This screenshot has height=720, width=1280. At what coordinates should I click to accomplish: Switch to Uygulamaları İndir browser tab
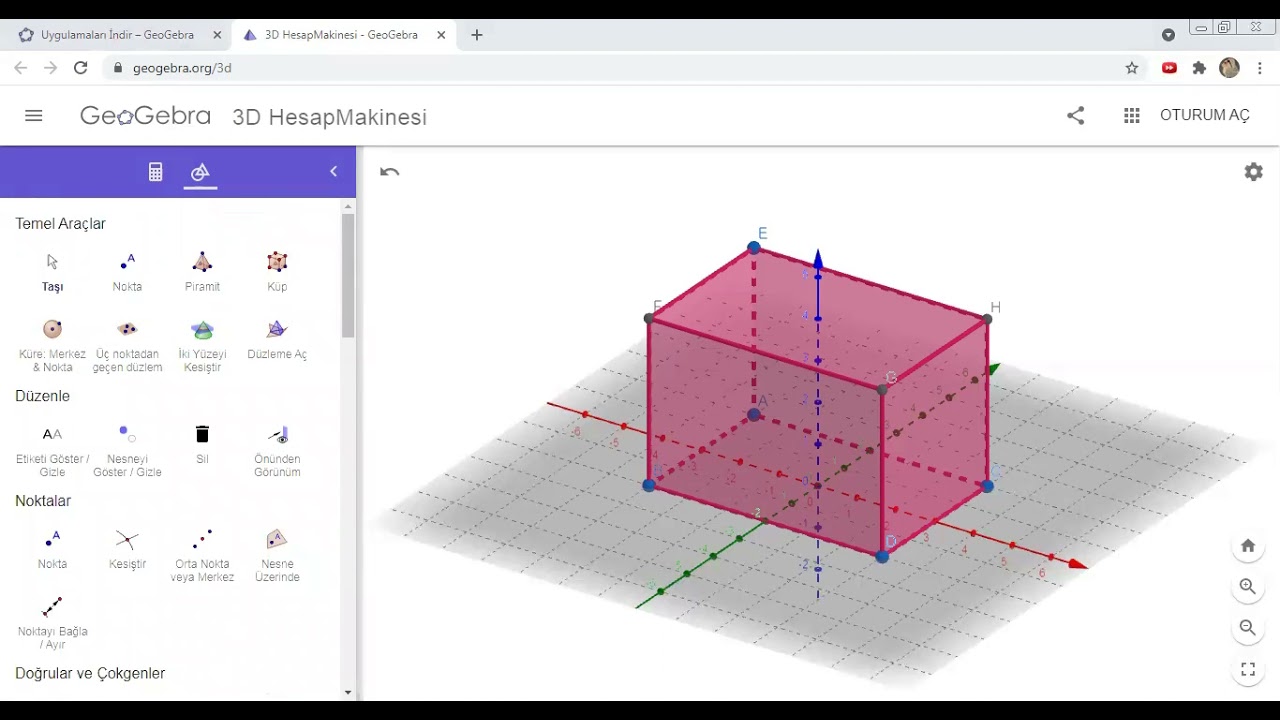pos(118,35)
